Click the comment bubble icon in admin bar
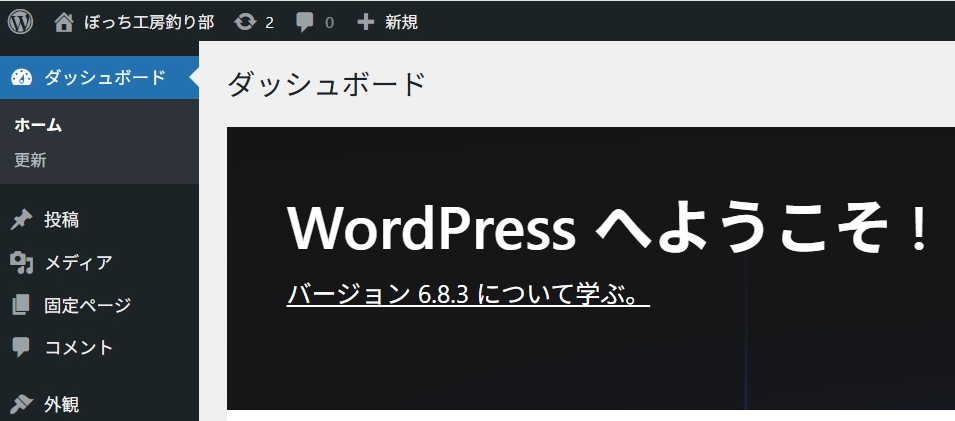Screen dimensions: 955x421 point(306,21)
